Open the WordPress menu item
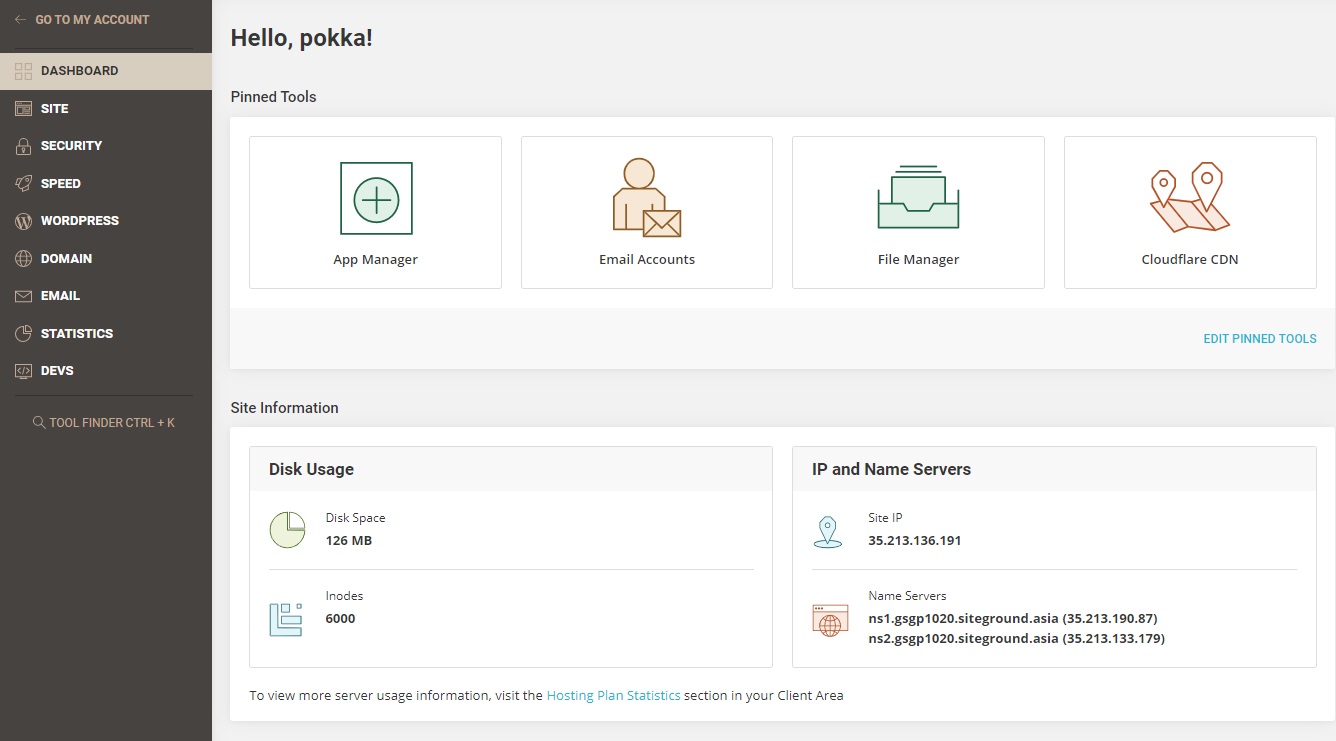 pos(80,221)
